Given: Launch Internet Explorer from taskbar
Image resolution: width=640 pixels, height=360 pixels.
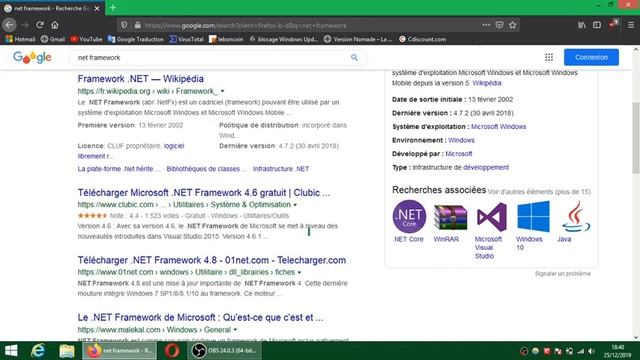Looking at the screenshot, I should 38,351.
